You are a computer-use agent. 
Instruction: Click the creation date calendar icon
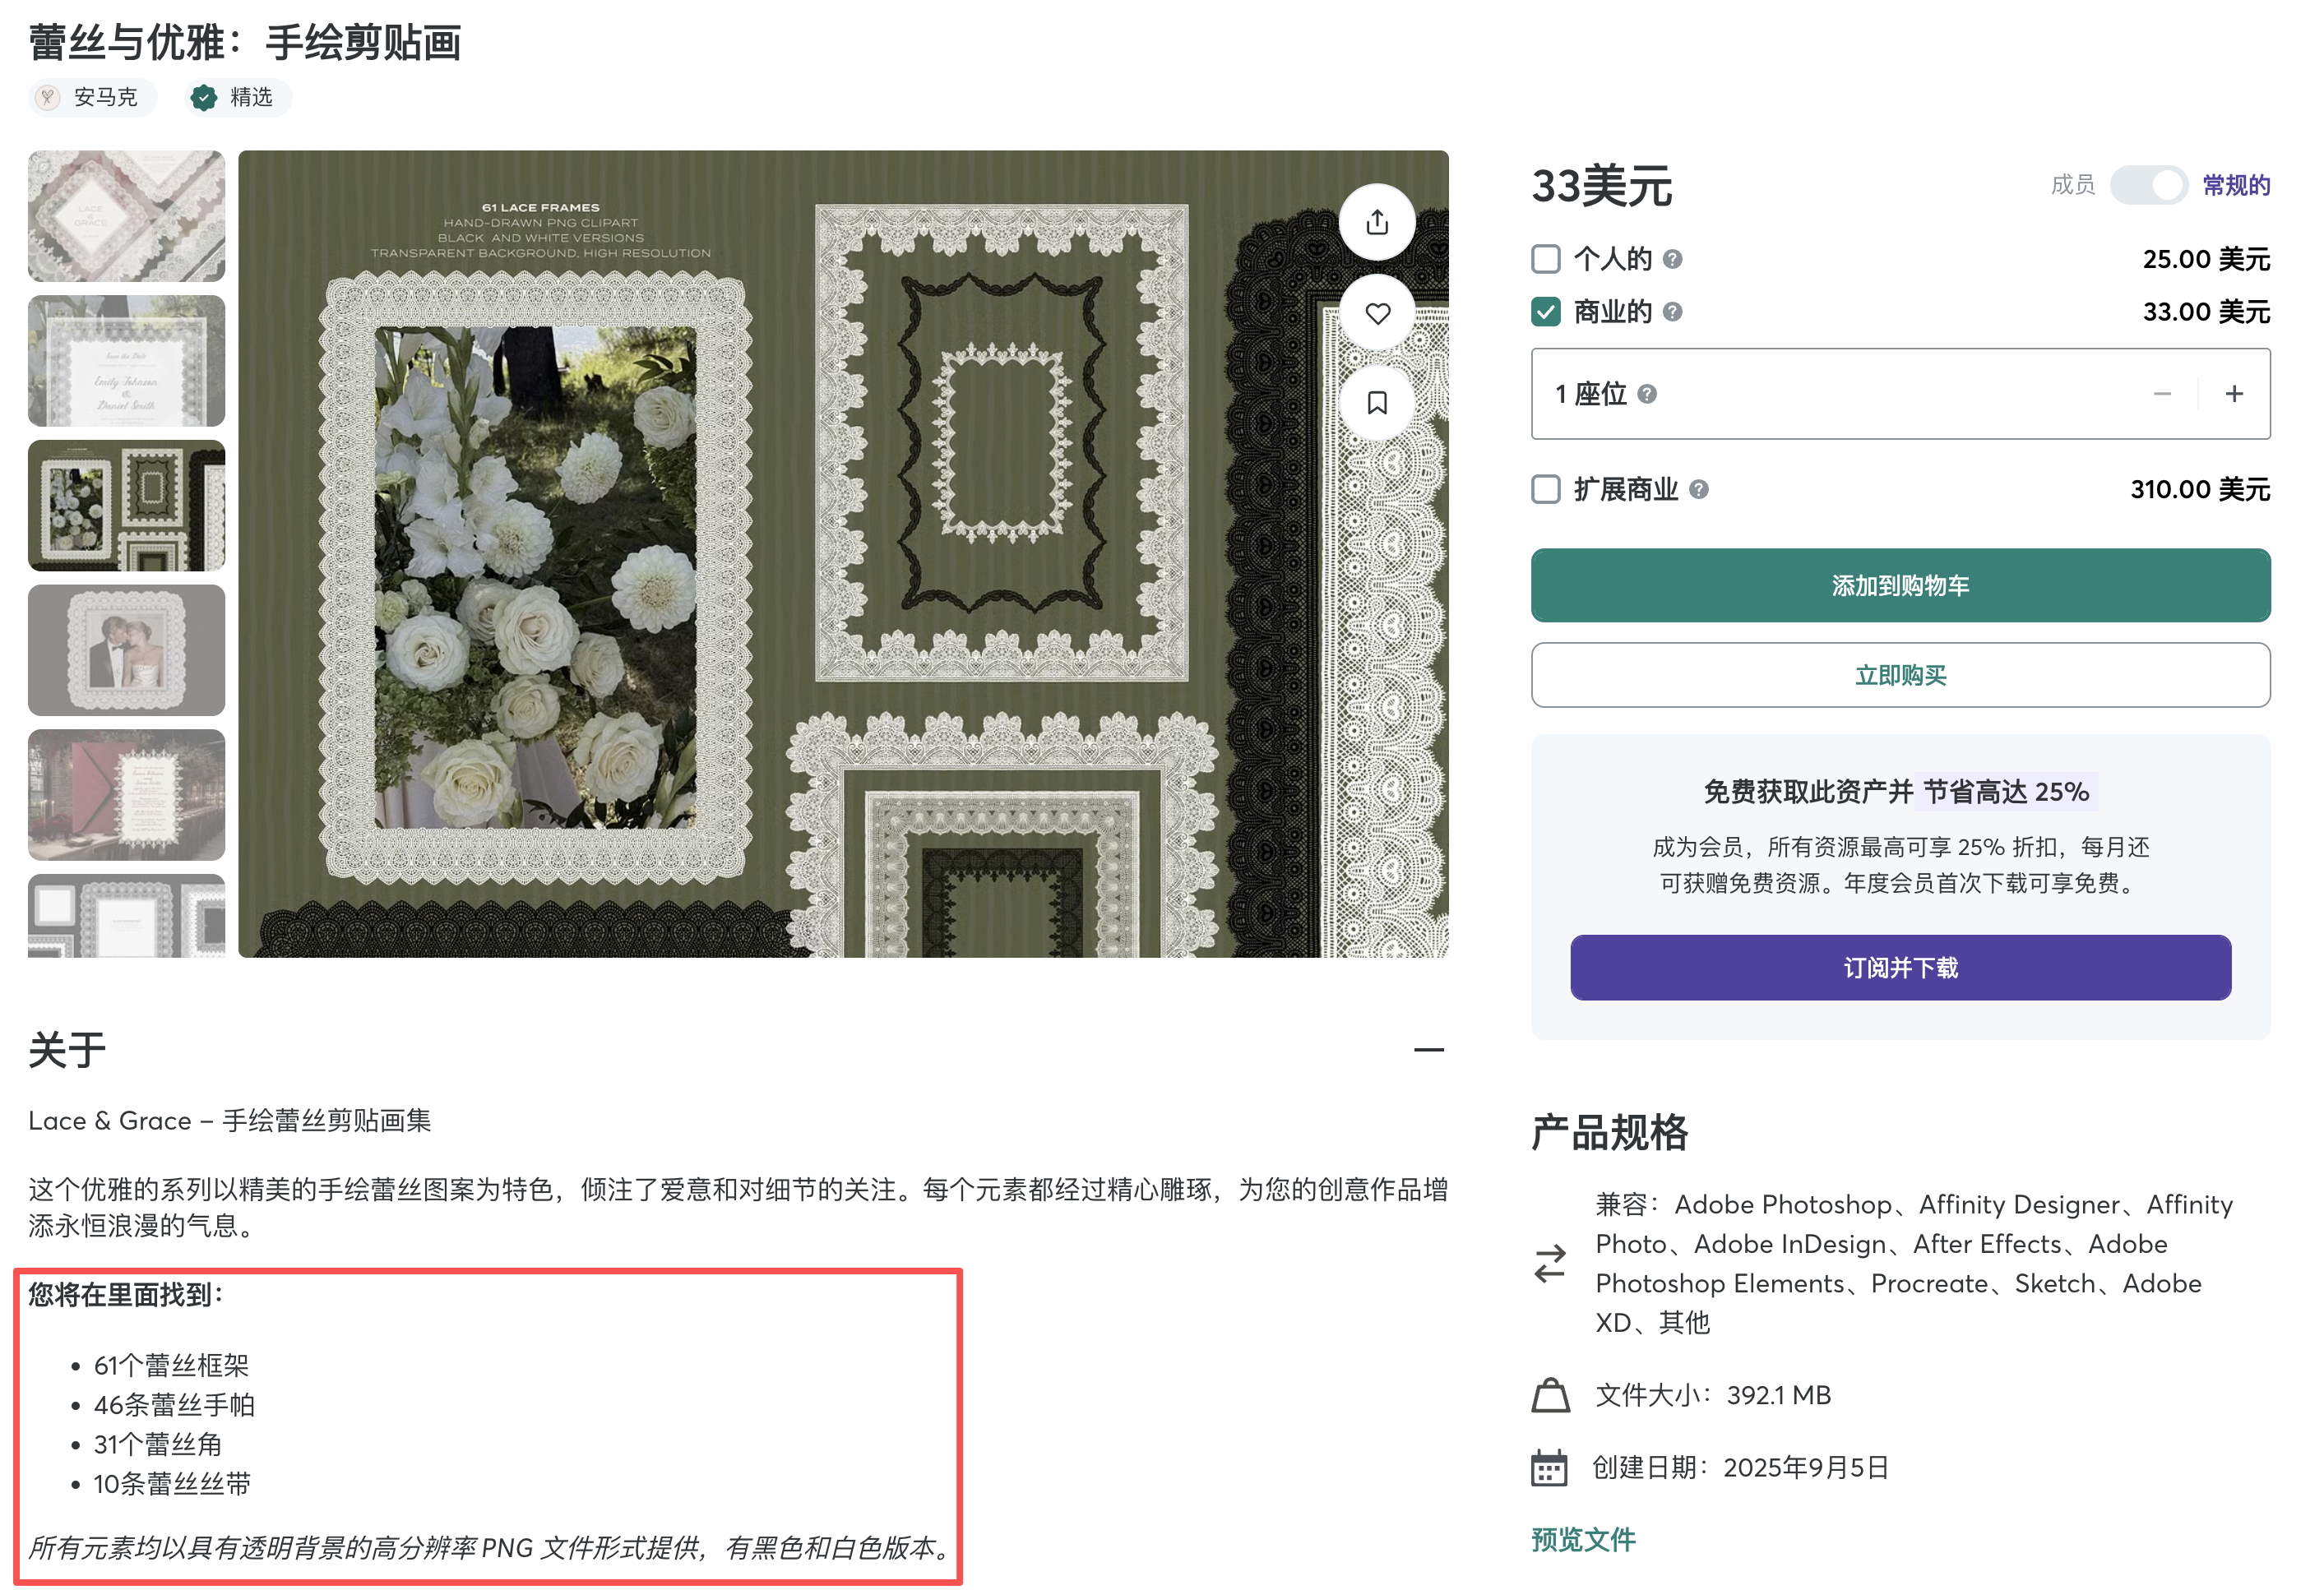1549,1468
